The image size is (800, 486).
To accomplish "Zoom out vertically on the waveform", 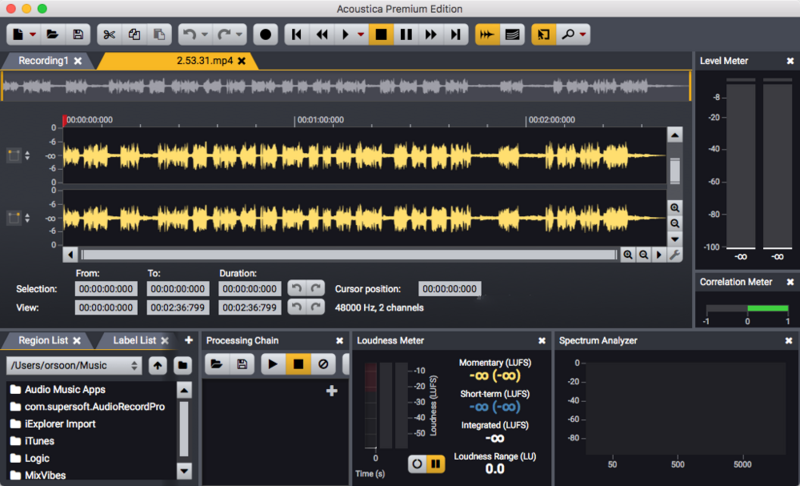I will tap(674, 223).
